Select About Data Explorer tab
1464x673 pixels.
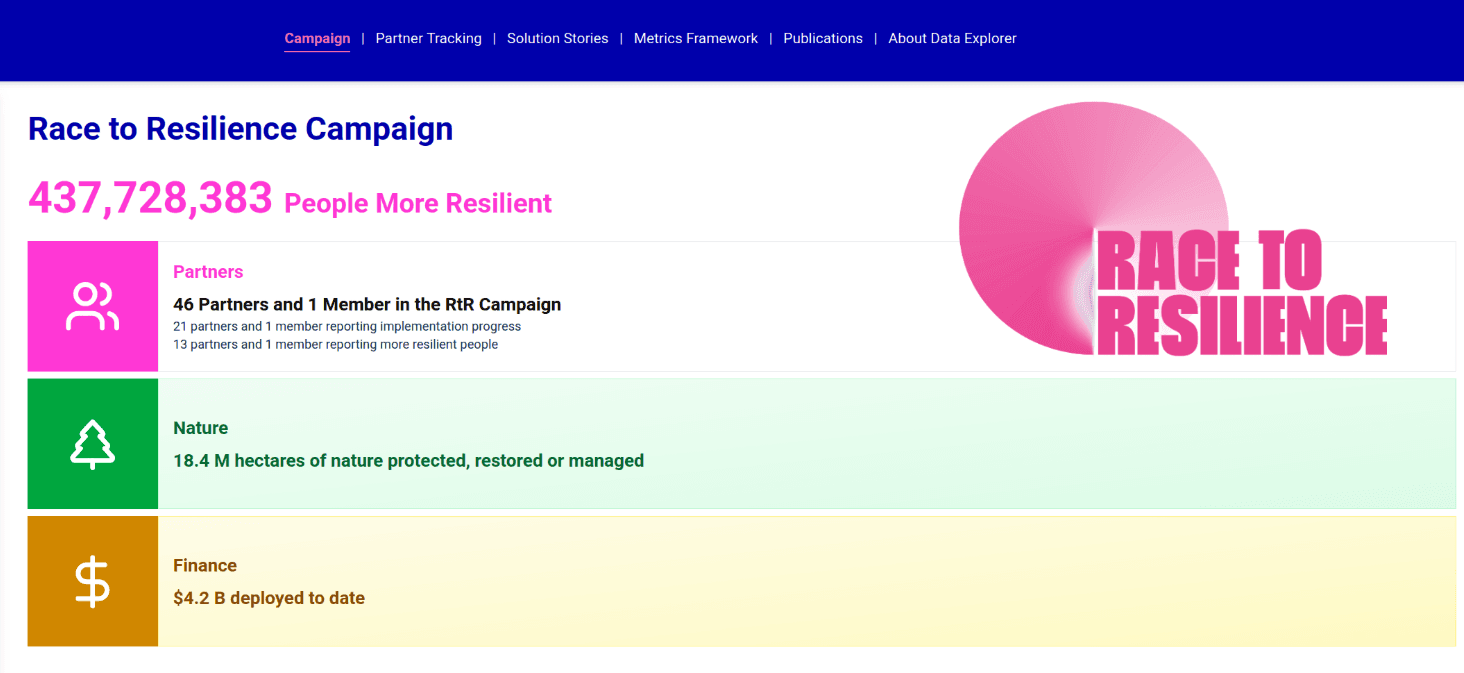coord(952,39)
